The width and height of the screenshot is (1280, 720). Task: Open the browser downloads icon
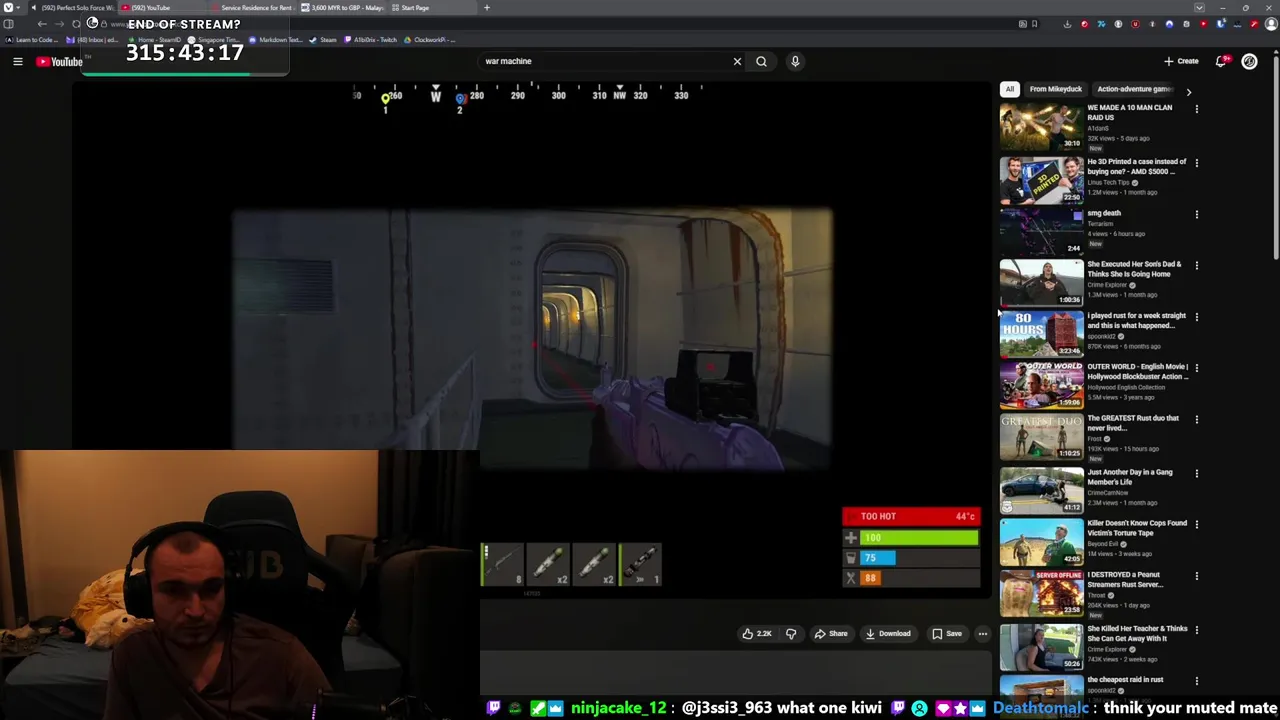tap(1067, 24)
